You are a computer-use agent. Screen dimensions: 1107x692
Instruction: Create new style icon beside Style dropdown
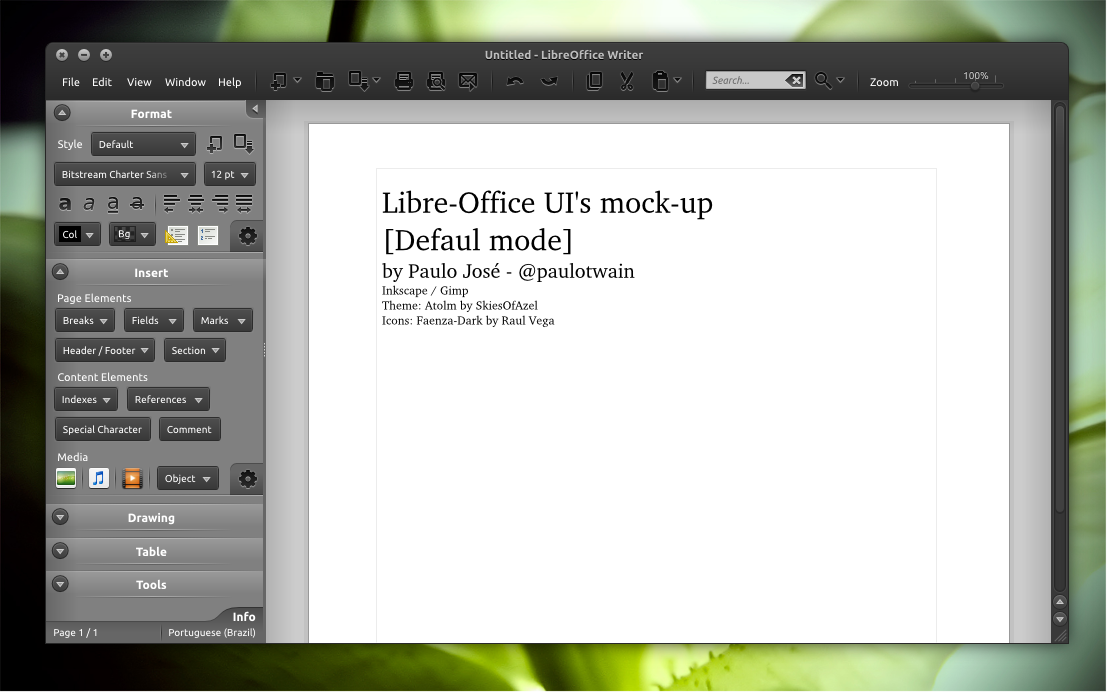pyautogui.click(x=215, y=144)
